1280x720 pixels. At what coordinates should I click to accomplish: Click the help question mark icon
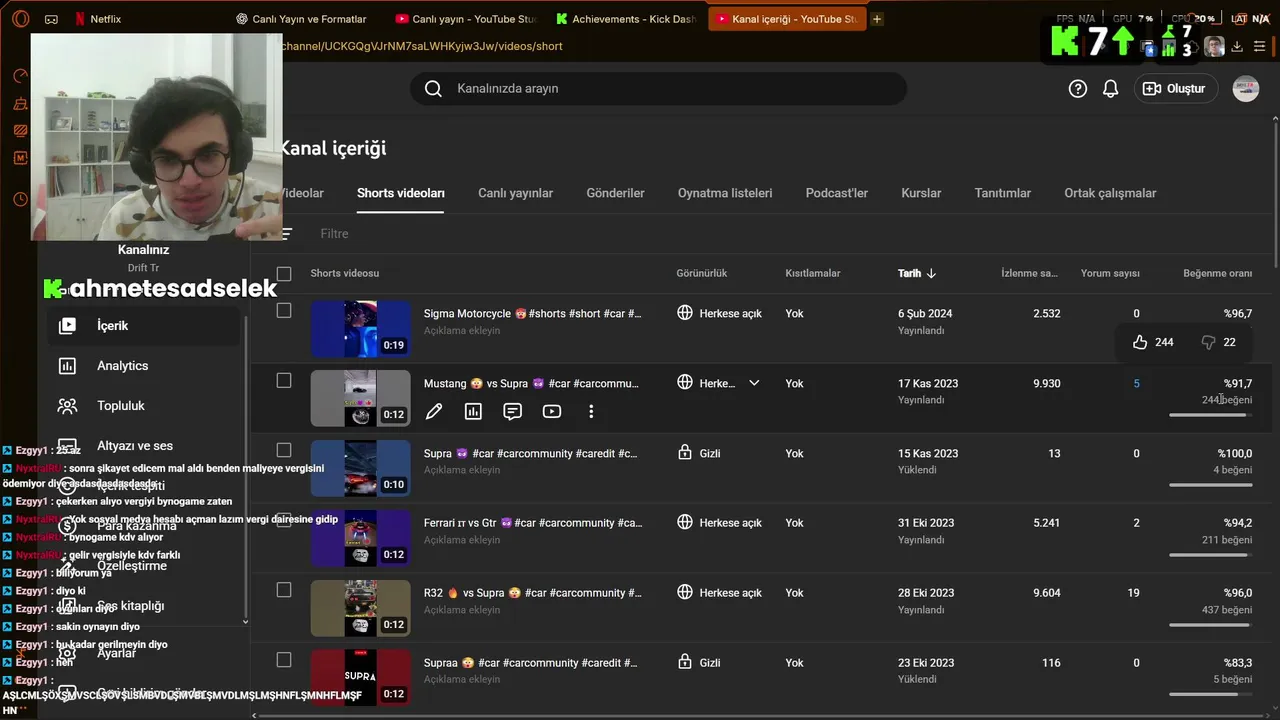1077,89
